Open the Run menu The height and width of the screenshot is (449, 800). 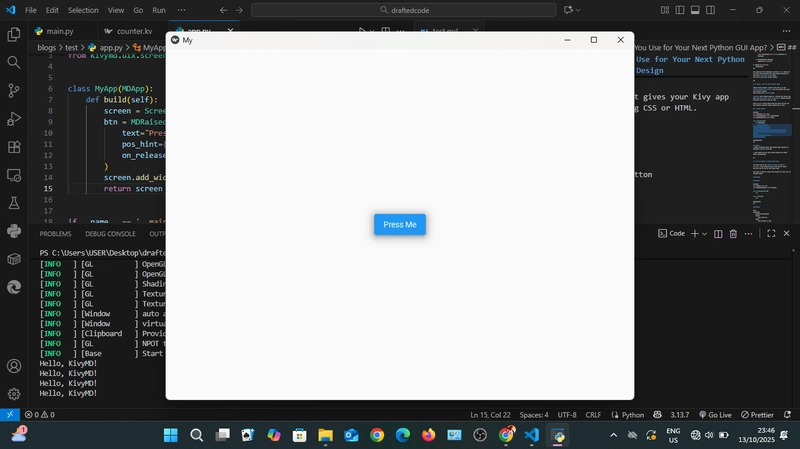tap(159, 10)
